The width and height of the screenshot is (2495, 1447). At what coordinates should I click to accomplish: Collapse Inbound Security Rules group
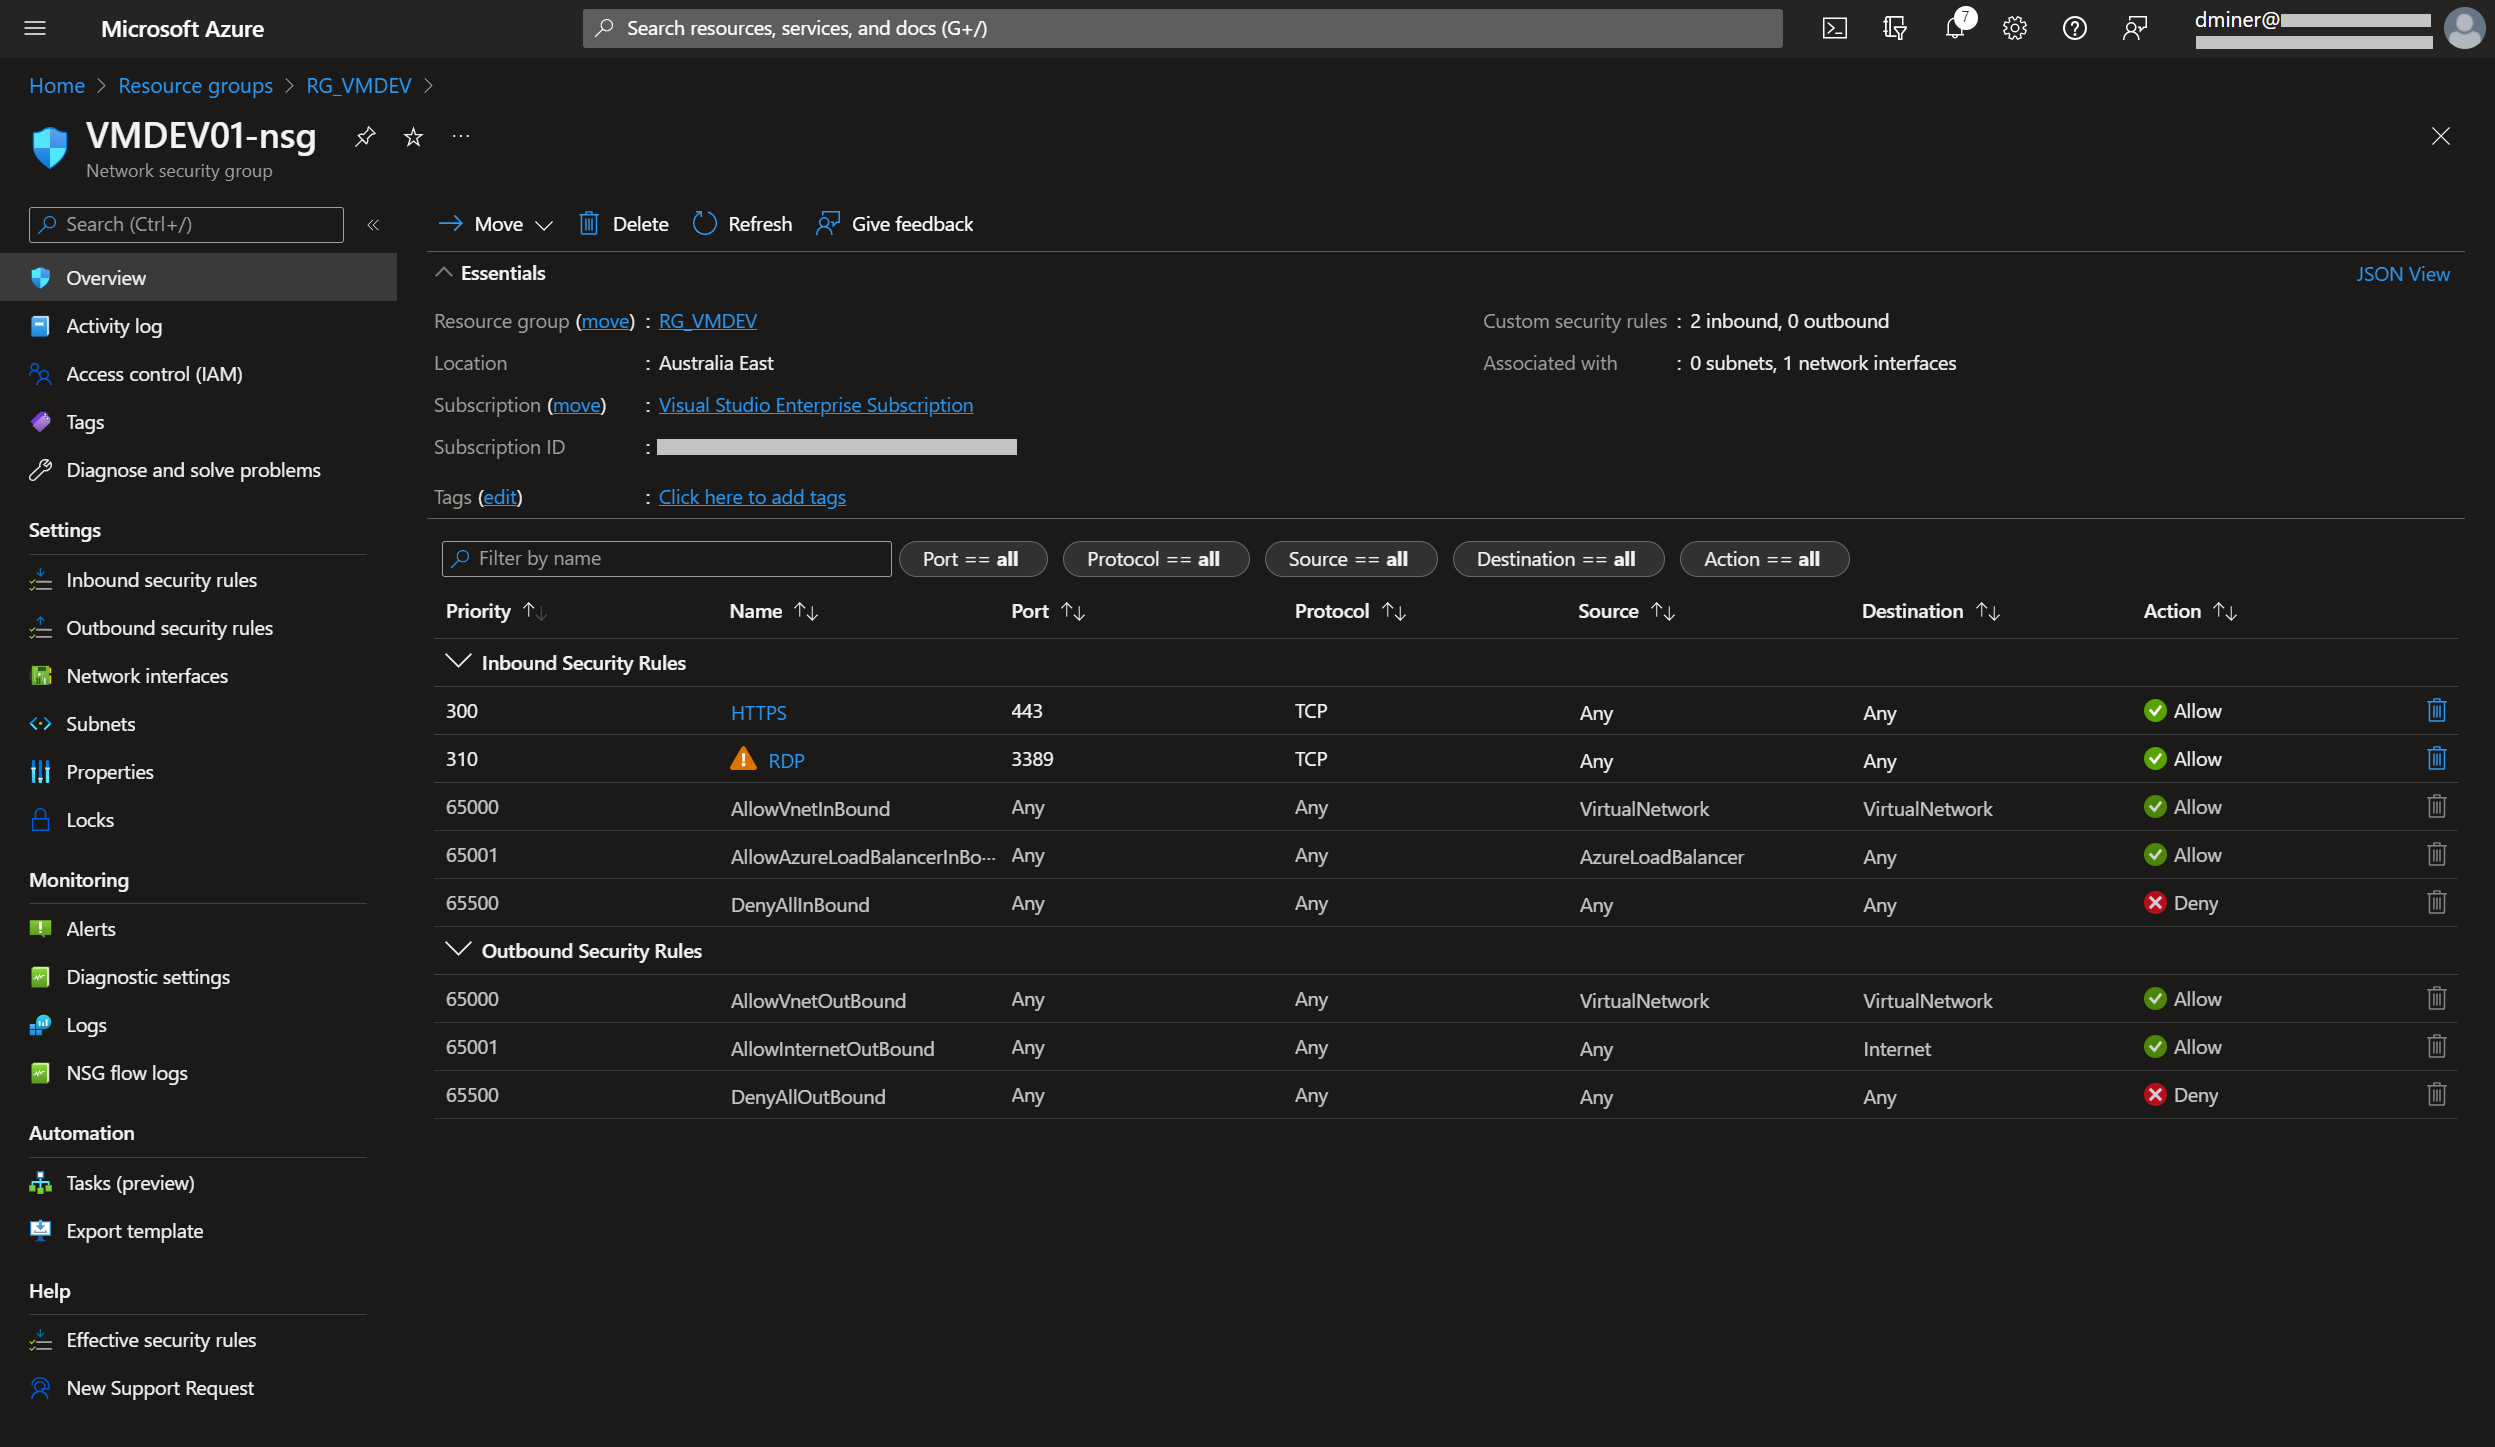pyautogui.click(x=457, y=662)
